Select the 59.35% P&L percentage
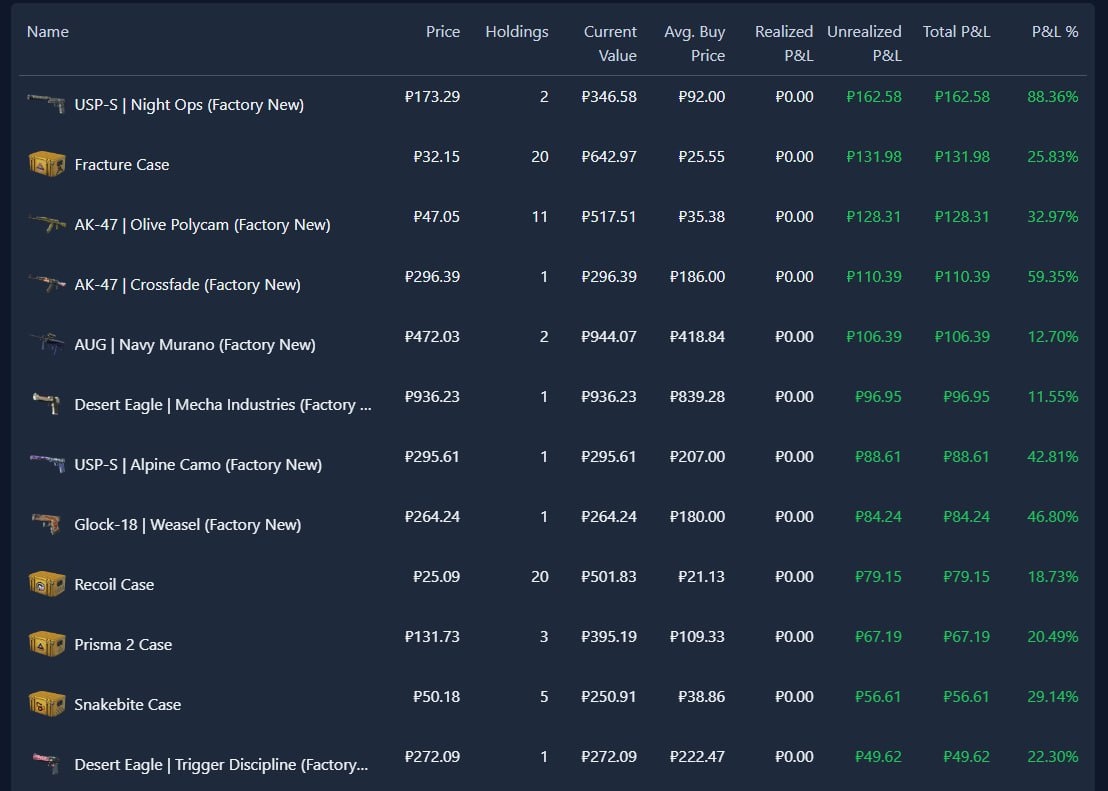1108x791 pixels. click(1052, 277)
